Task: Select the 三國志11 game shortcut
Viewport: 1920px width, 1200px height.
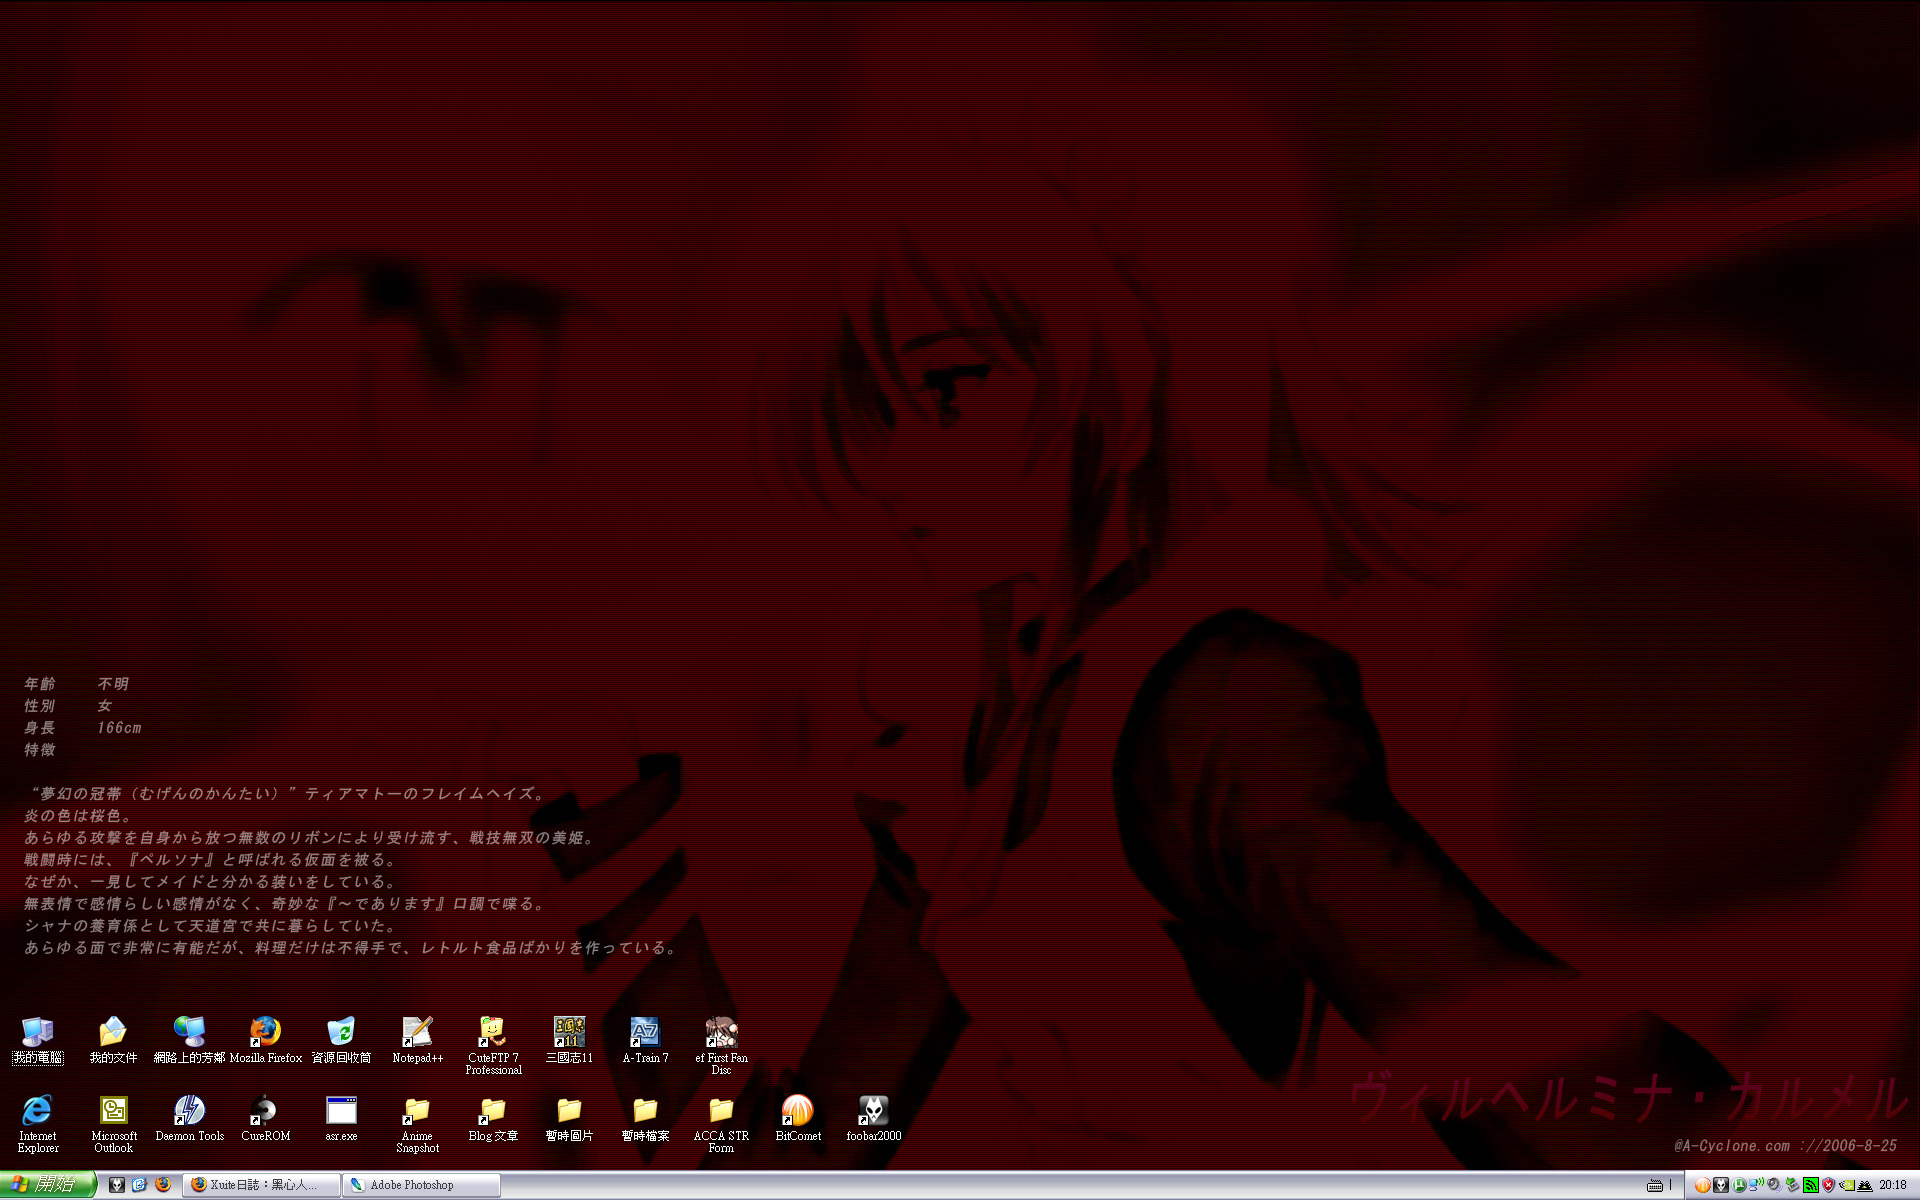Action: pos(569,1040)
